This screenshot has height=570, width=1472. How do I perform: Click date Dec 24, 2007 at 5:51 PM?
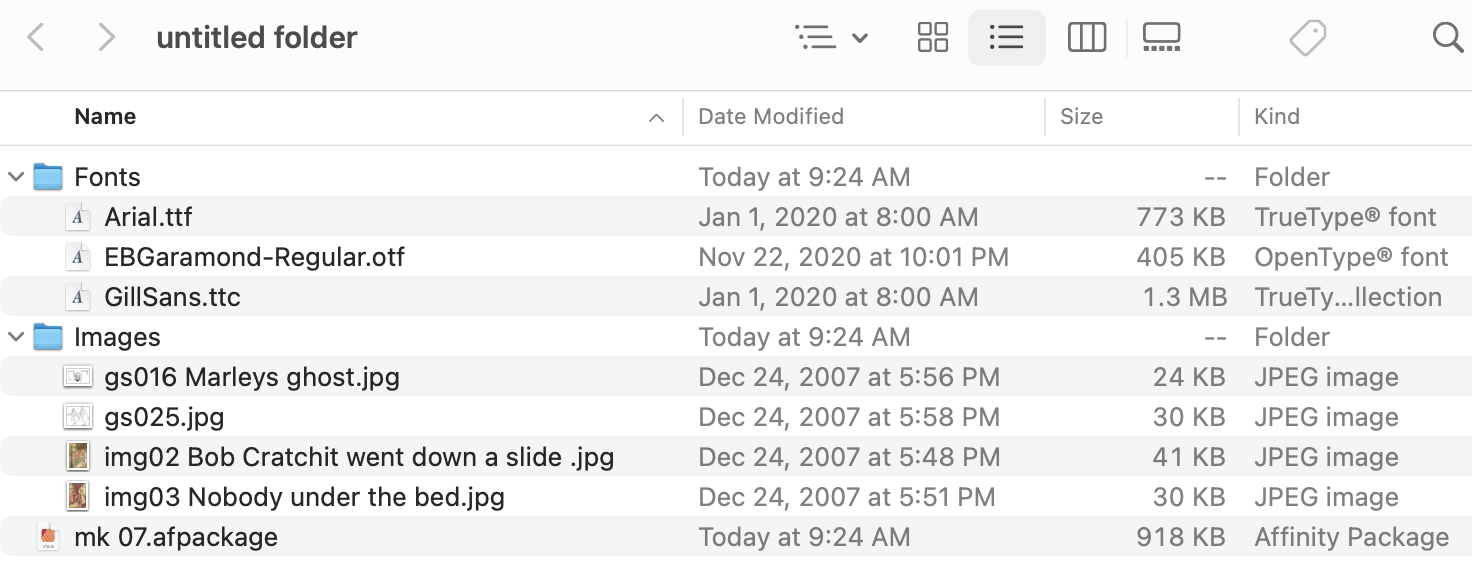pyautogui.click(x=846, y=497)
